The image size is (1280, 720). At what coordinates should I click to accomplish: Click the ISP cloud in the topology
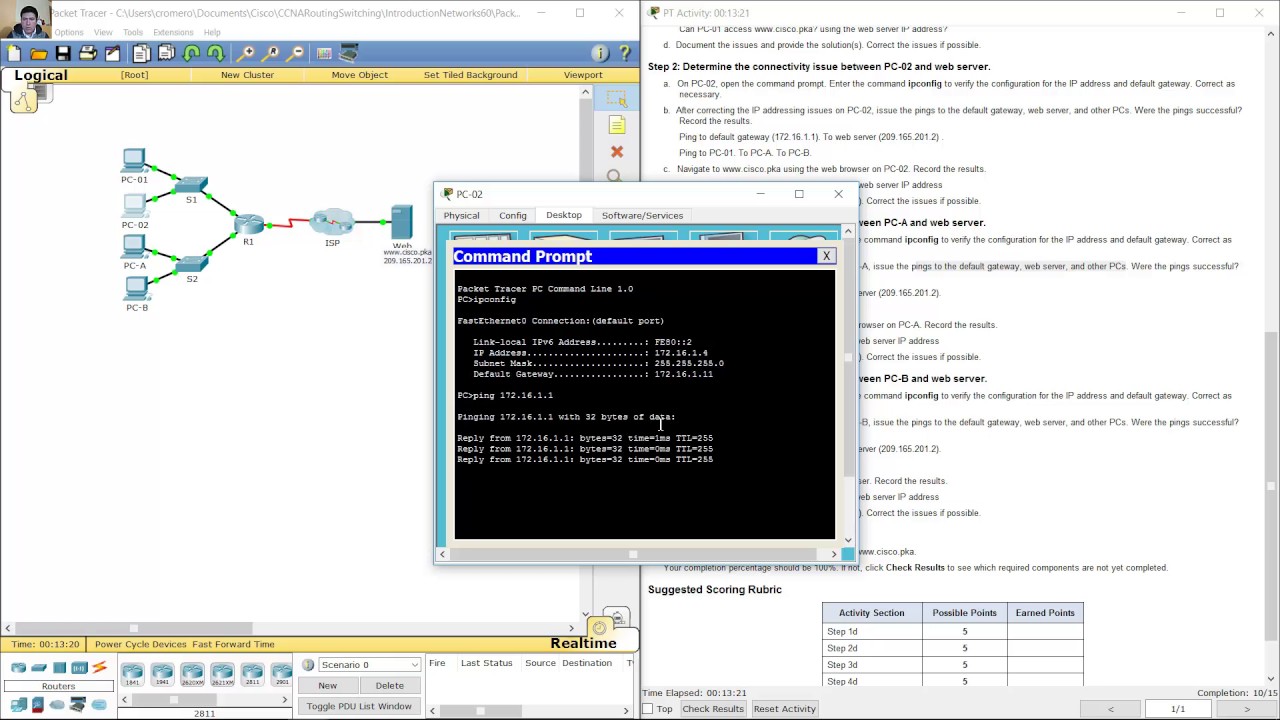point(332,222)
